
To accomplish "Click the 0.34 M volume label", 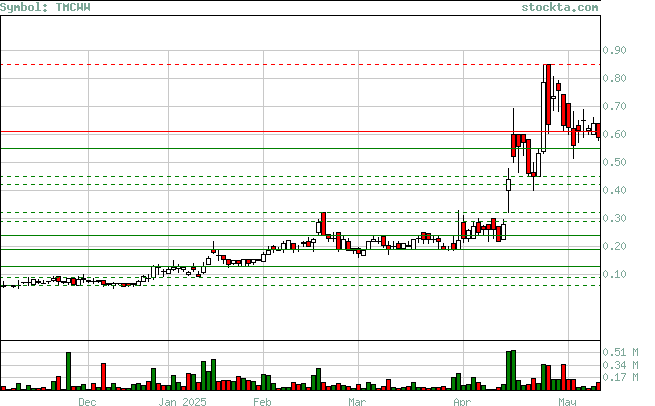I will pyautogui.click(x=620, y=365).
